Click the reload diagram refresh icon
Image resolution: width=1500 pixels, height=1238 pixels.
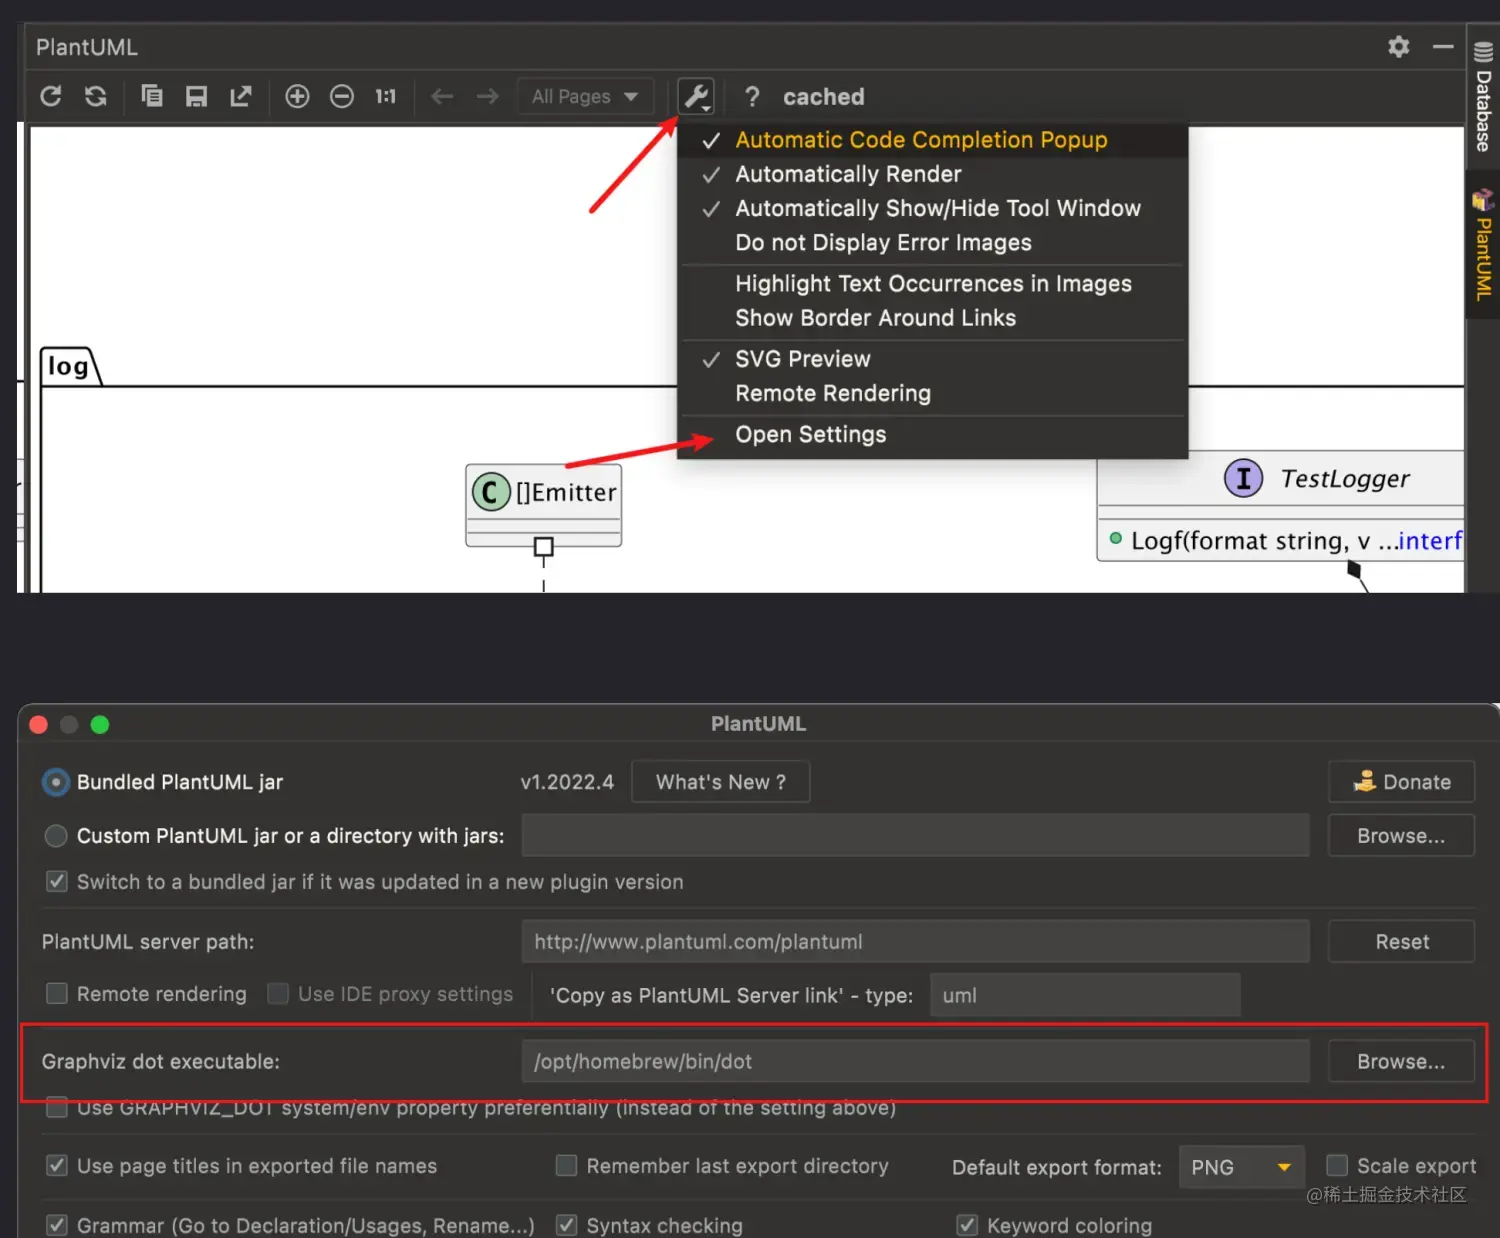point(51,96)
